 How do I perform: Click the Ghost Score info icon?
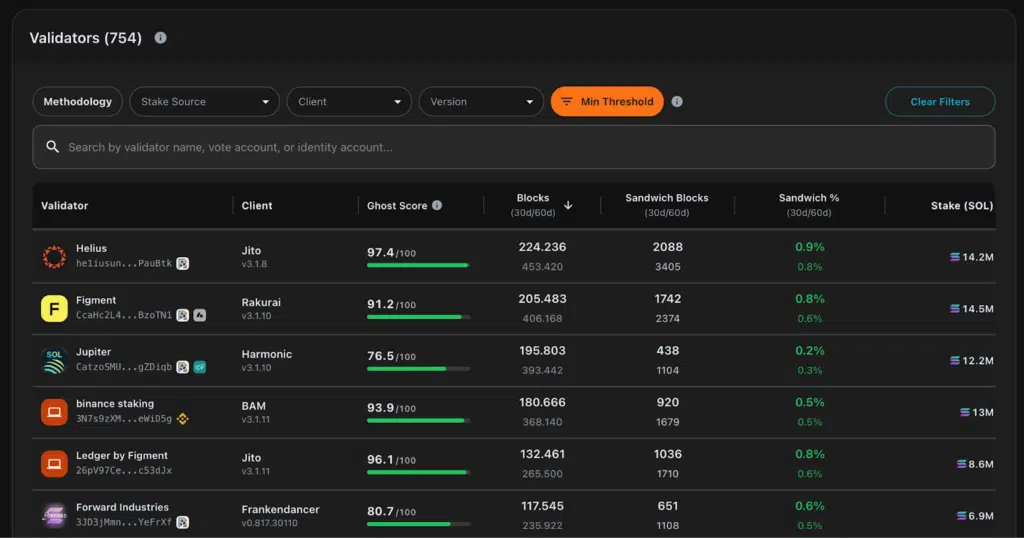click(x=437, y=205)
